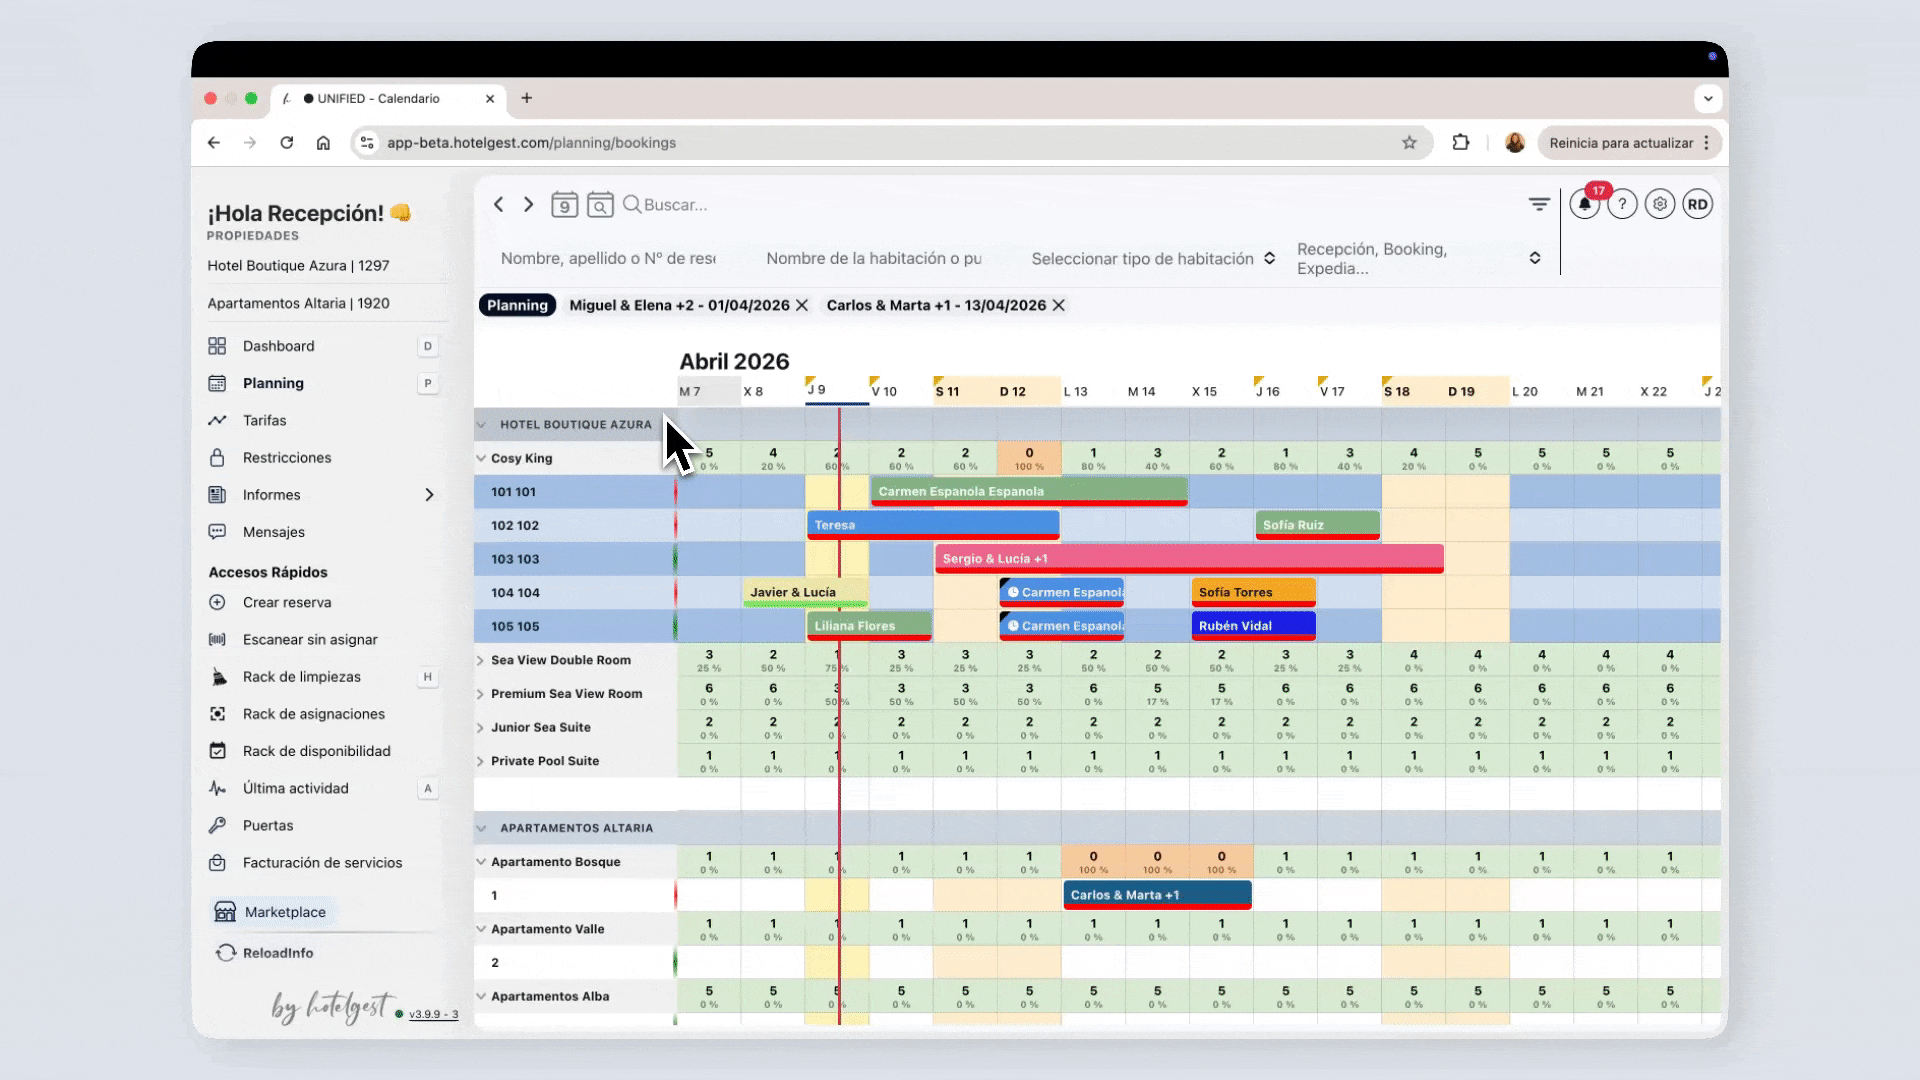Open the Marketplace link in sidebar
The height and width of the screenshot is (1080, 1920).
tap(285, 912)
